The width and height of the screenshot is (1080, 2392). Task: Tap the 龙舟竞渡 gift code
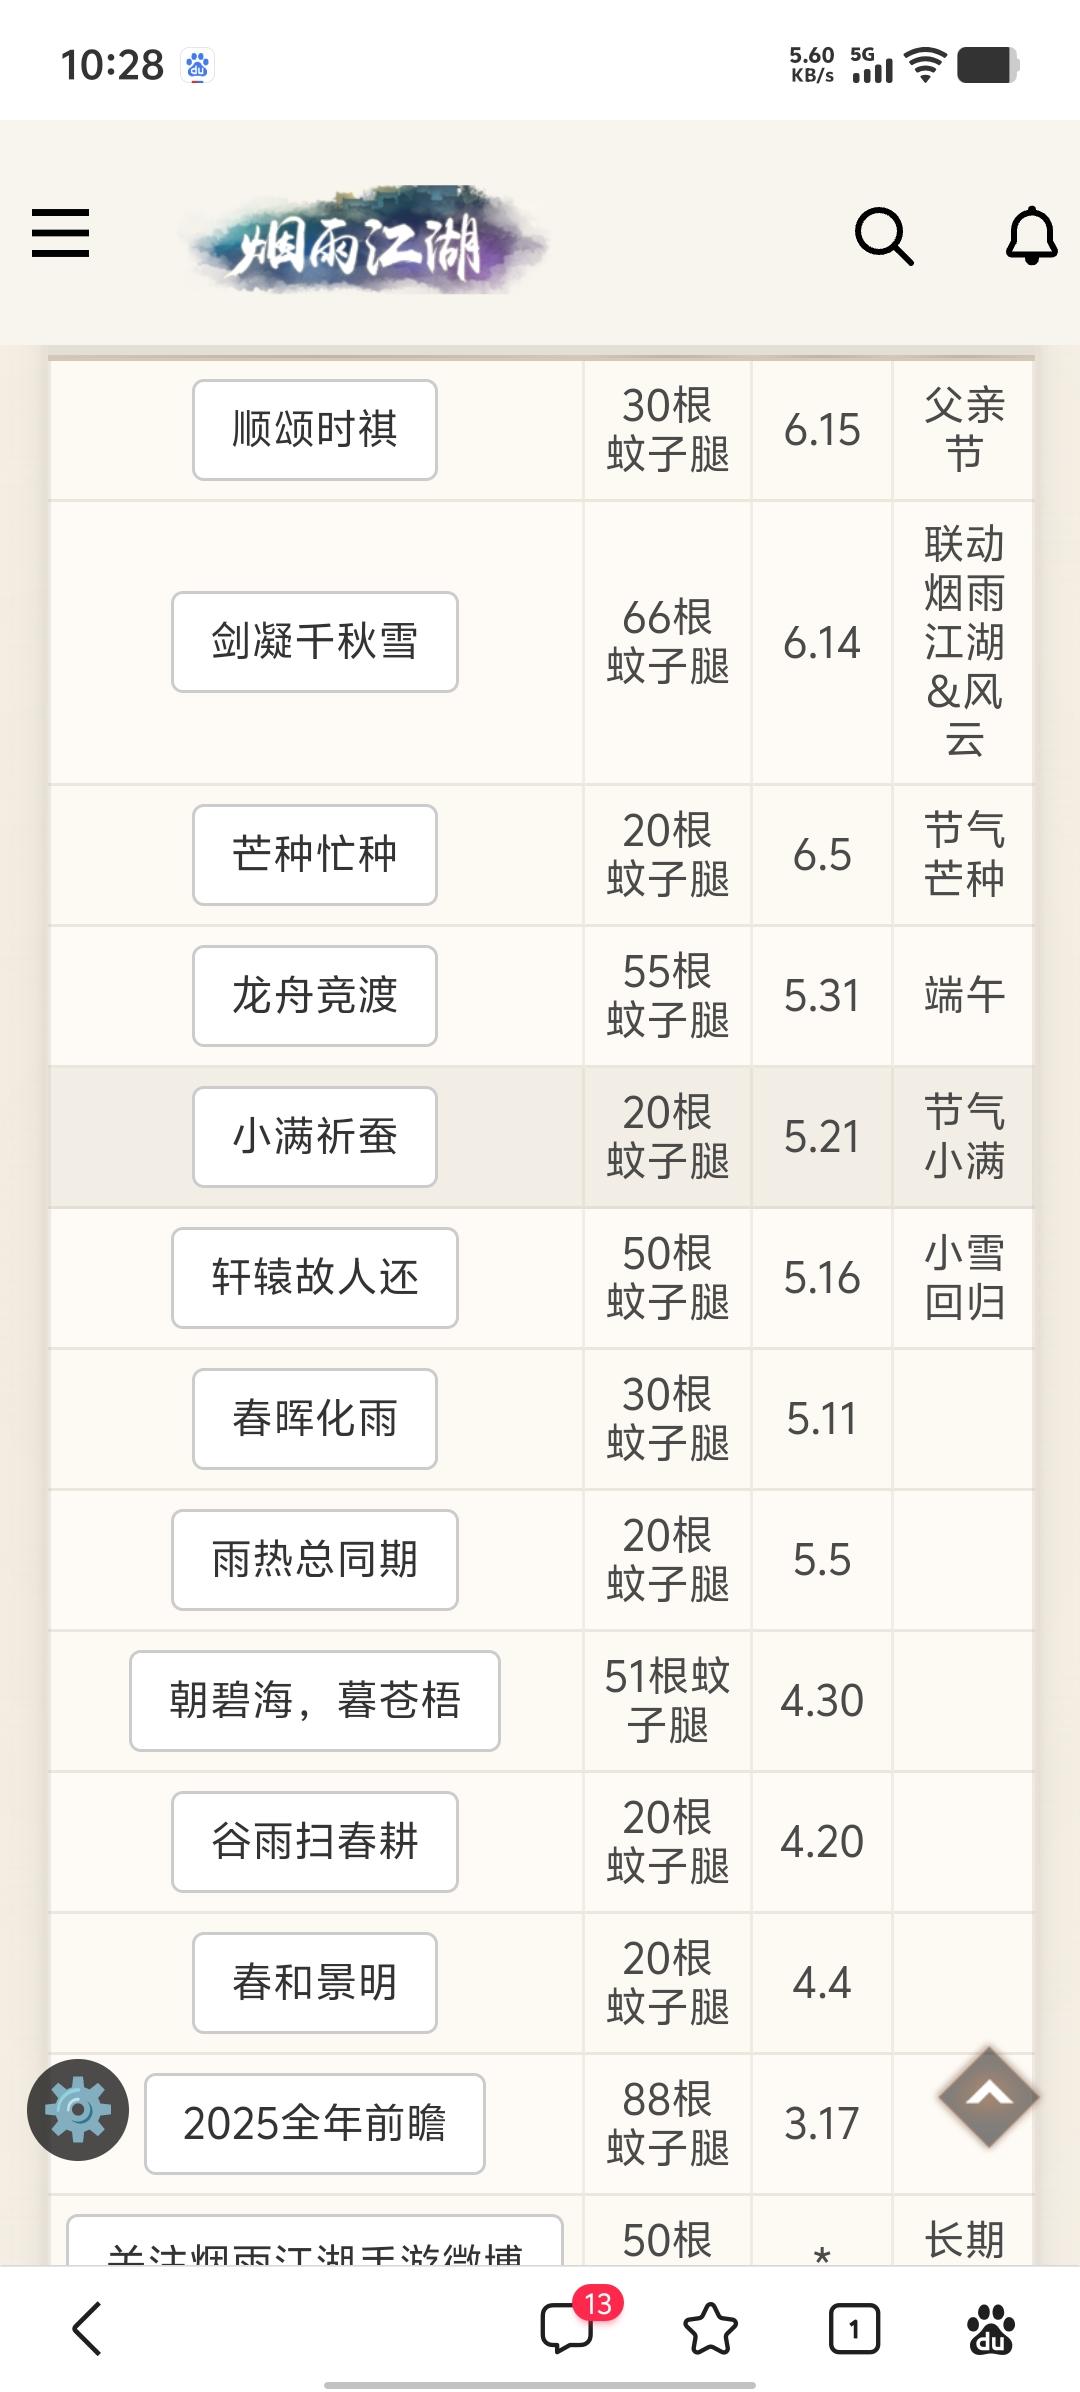click(x=315, y=996)
